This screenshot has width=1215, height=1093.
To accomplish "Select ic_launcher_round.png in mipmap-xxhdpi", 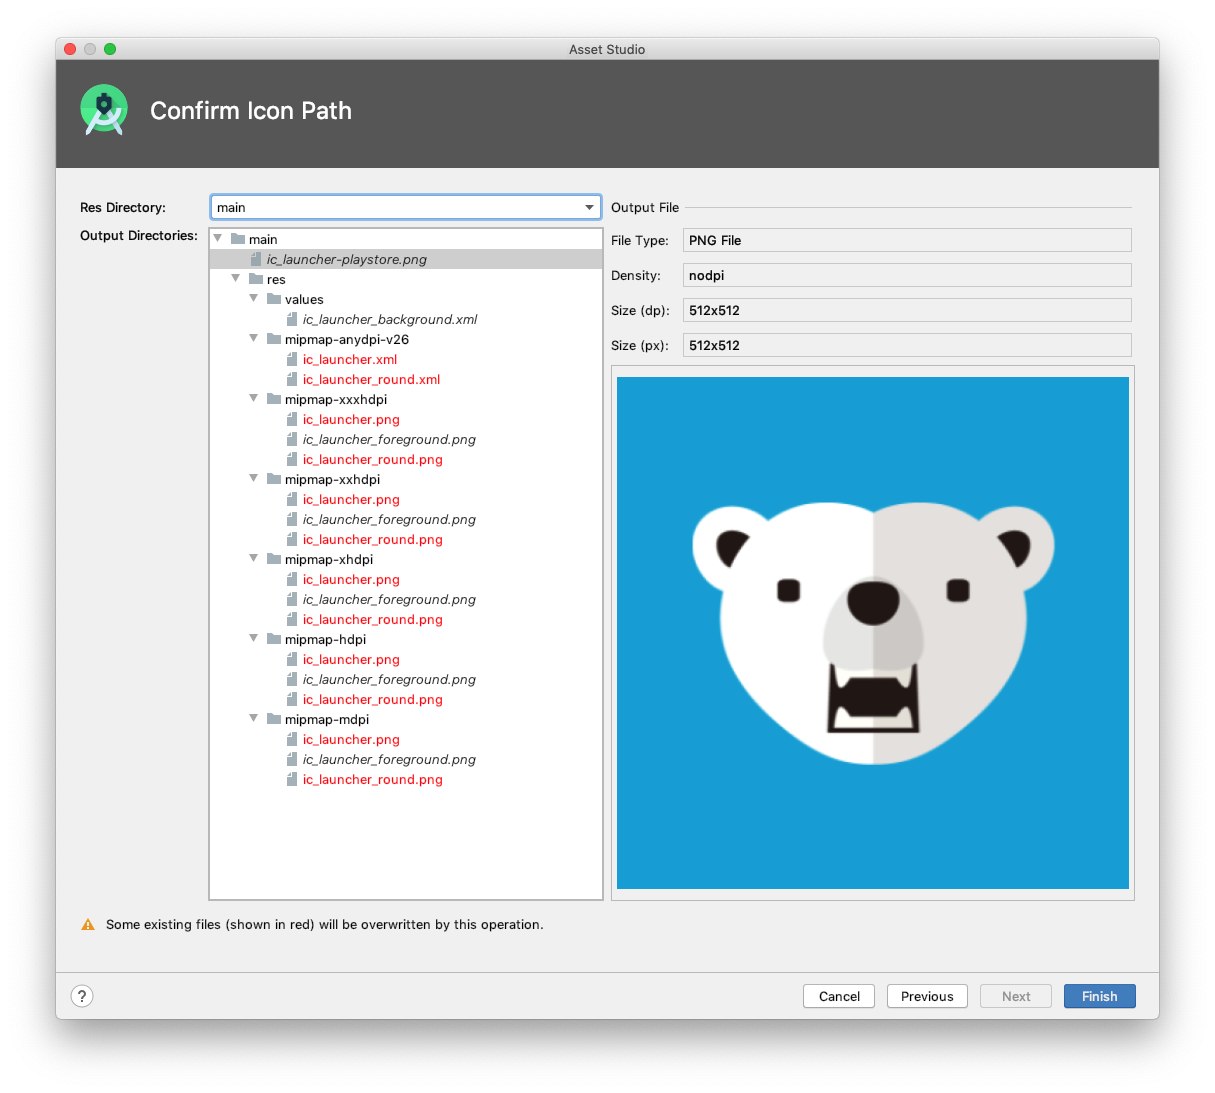I will (372, 539).
